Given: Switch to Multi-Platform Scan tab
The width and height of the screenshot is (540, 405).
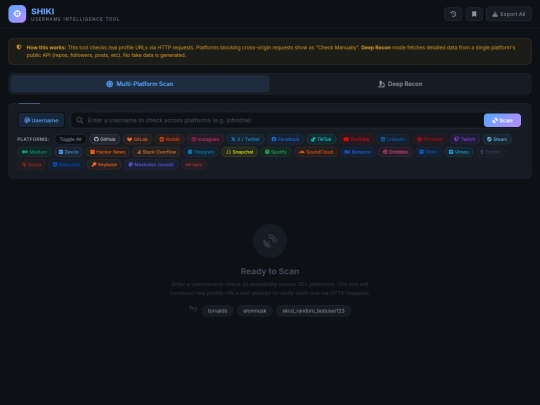Looking at the screenshot, I should click(140, 84).
